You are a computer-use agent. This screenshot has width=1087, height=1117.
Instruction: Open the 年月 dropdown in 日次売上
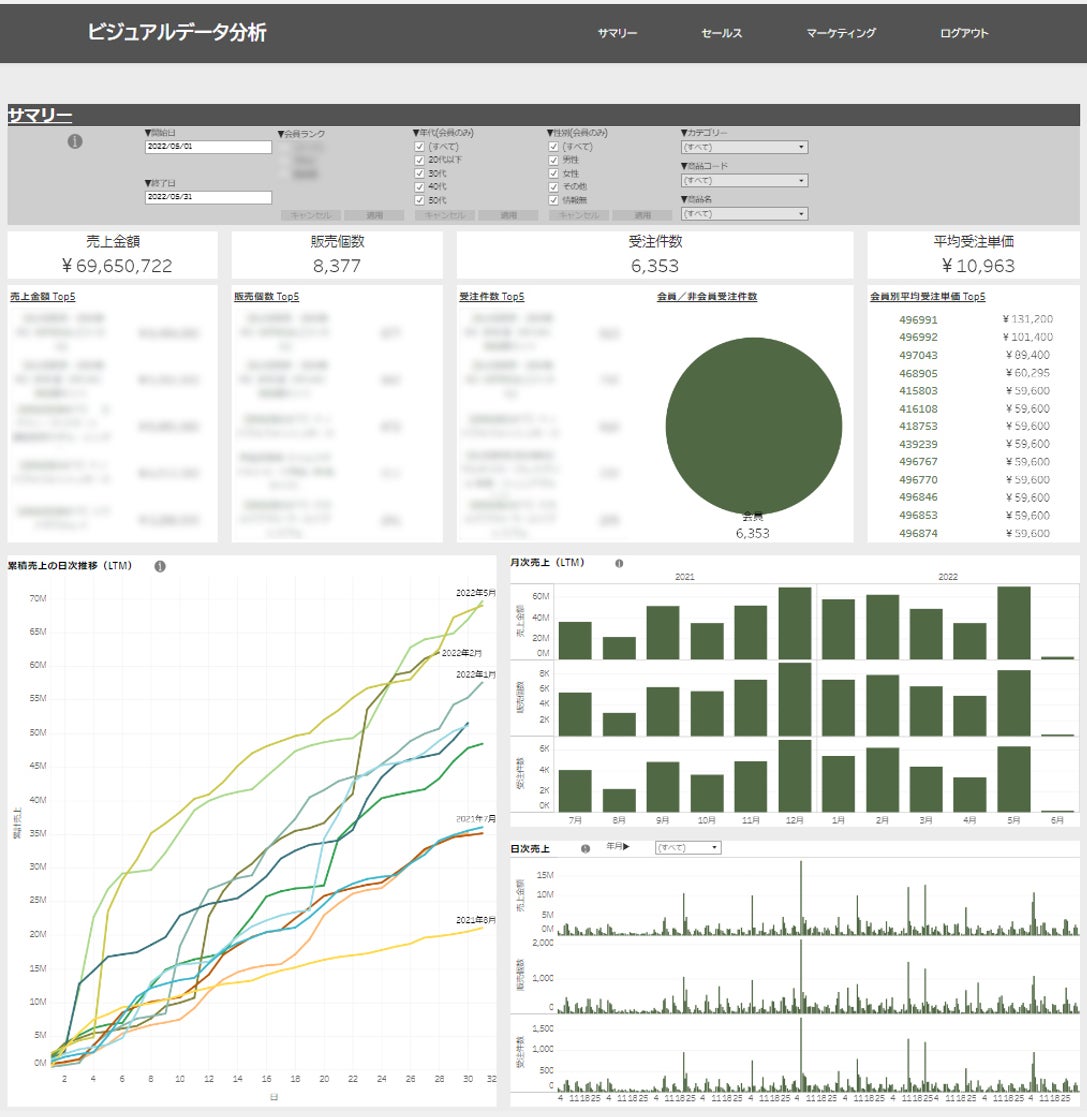point(688,848)
